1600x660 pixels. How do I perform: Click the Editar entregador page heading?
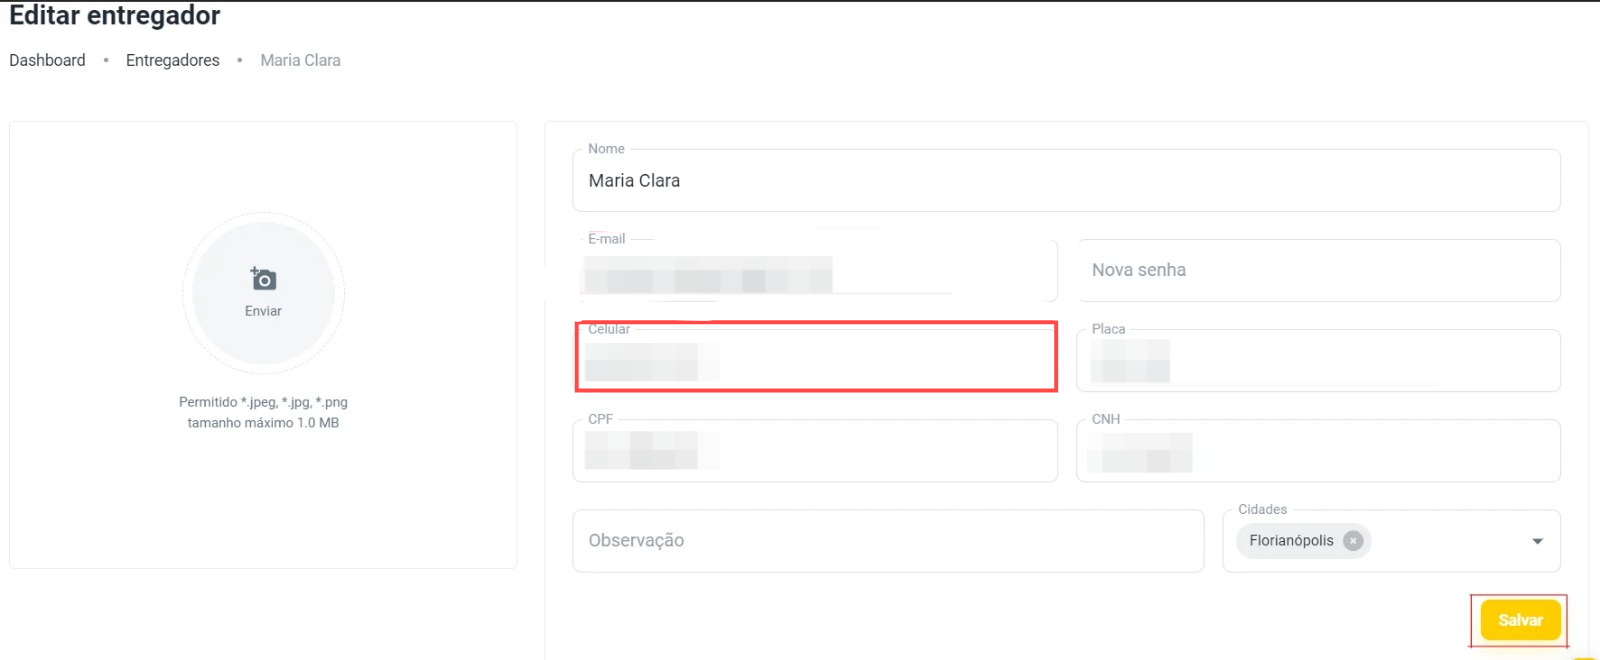115,16
